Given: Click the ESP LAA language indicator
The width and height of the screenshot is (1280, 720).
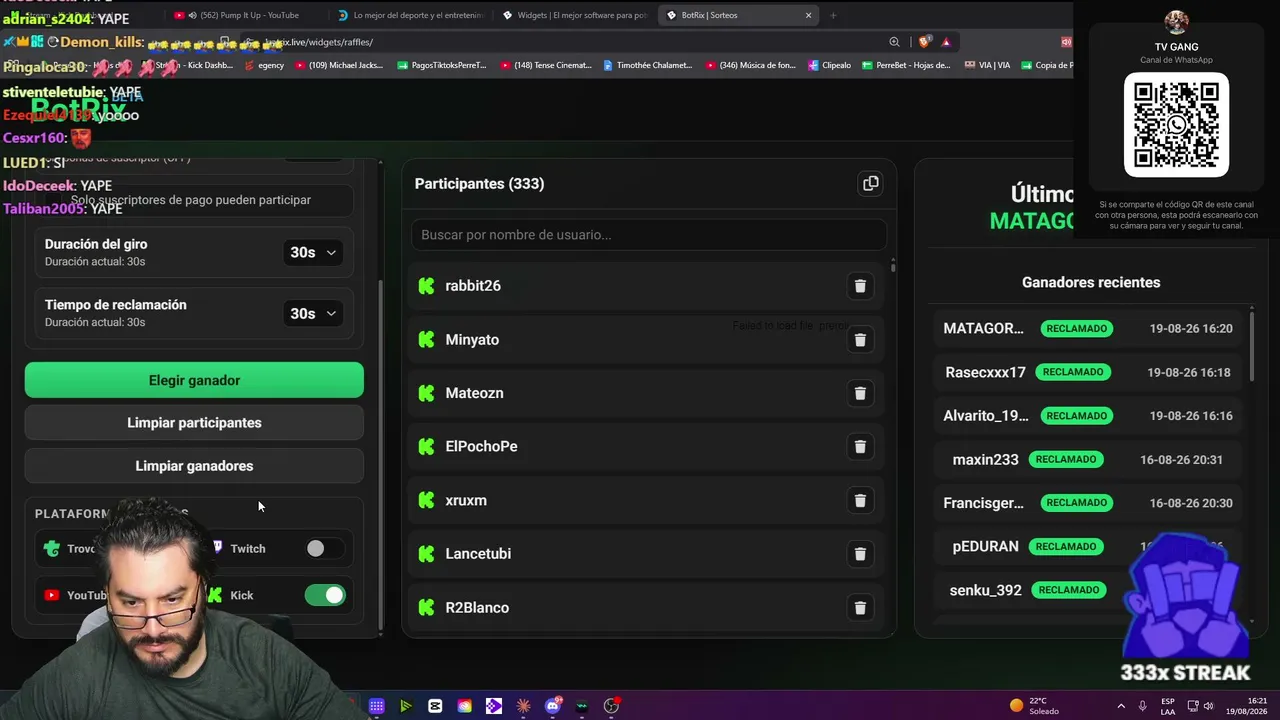Looking at the screenshot, I should click(x=1168, y=706).
